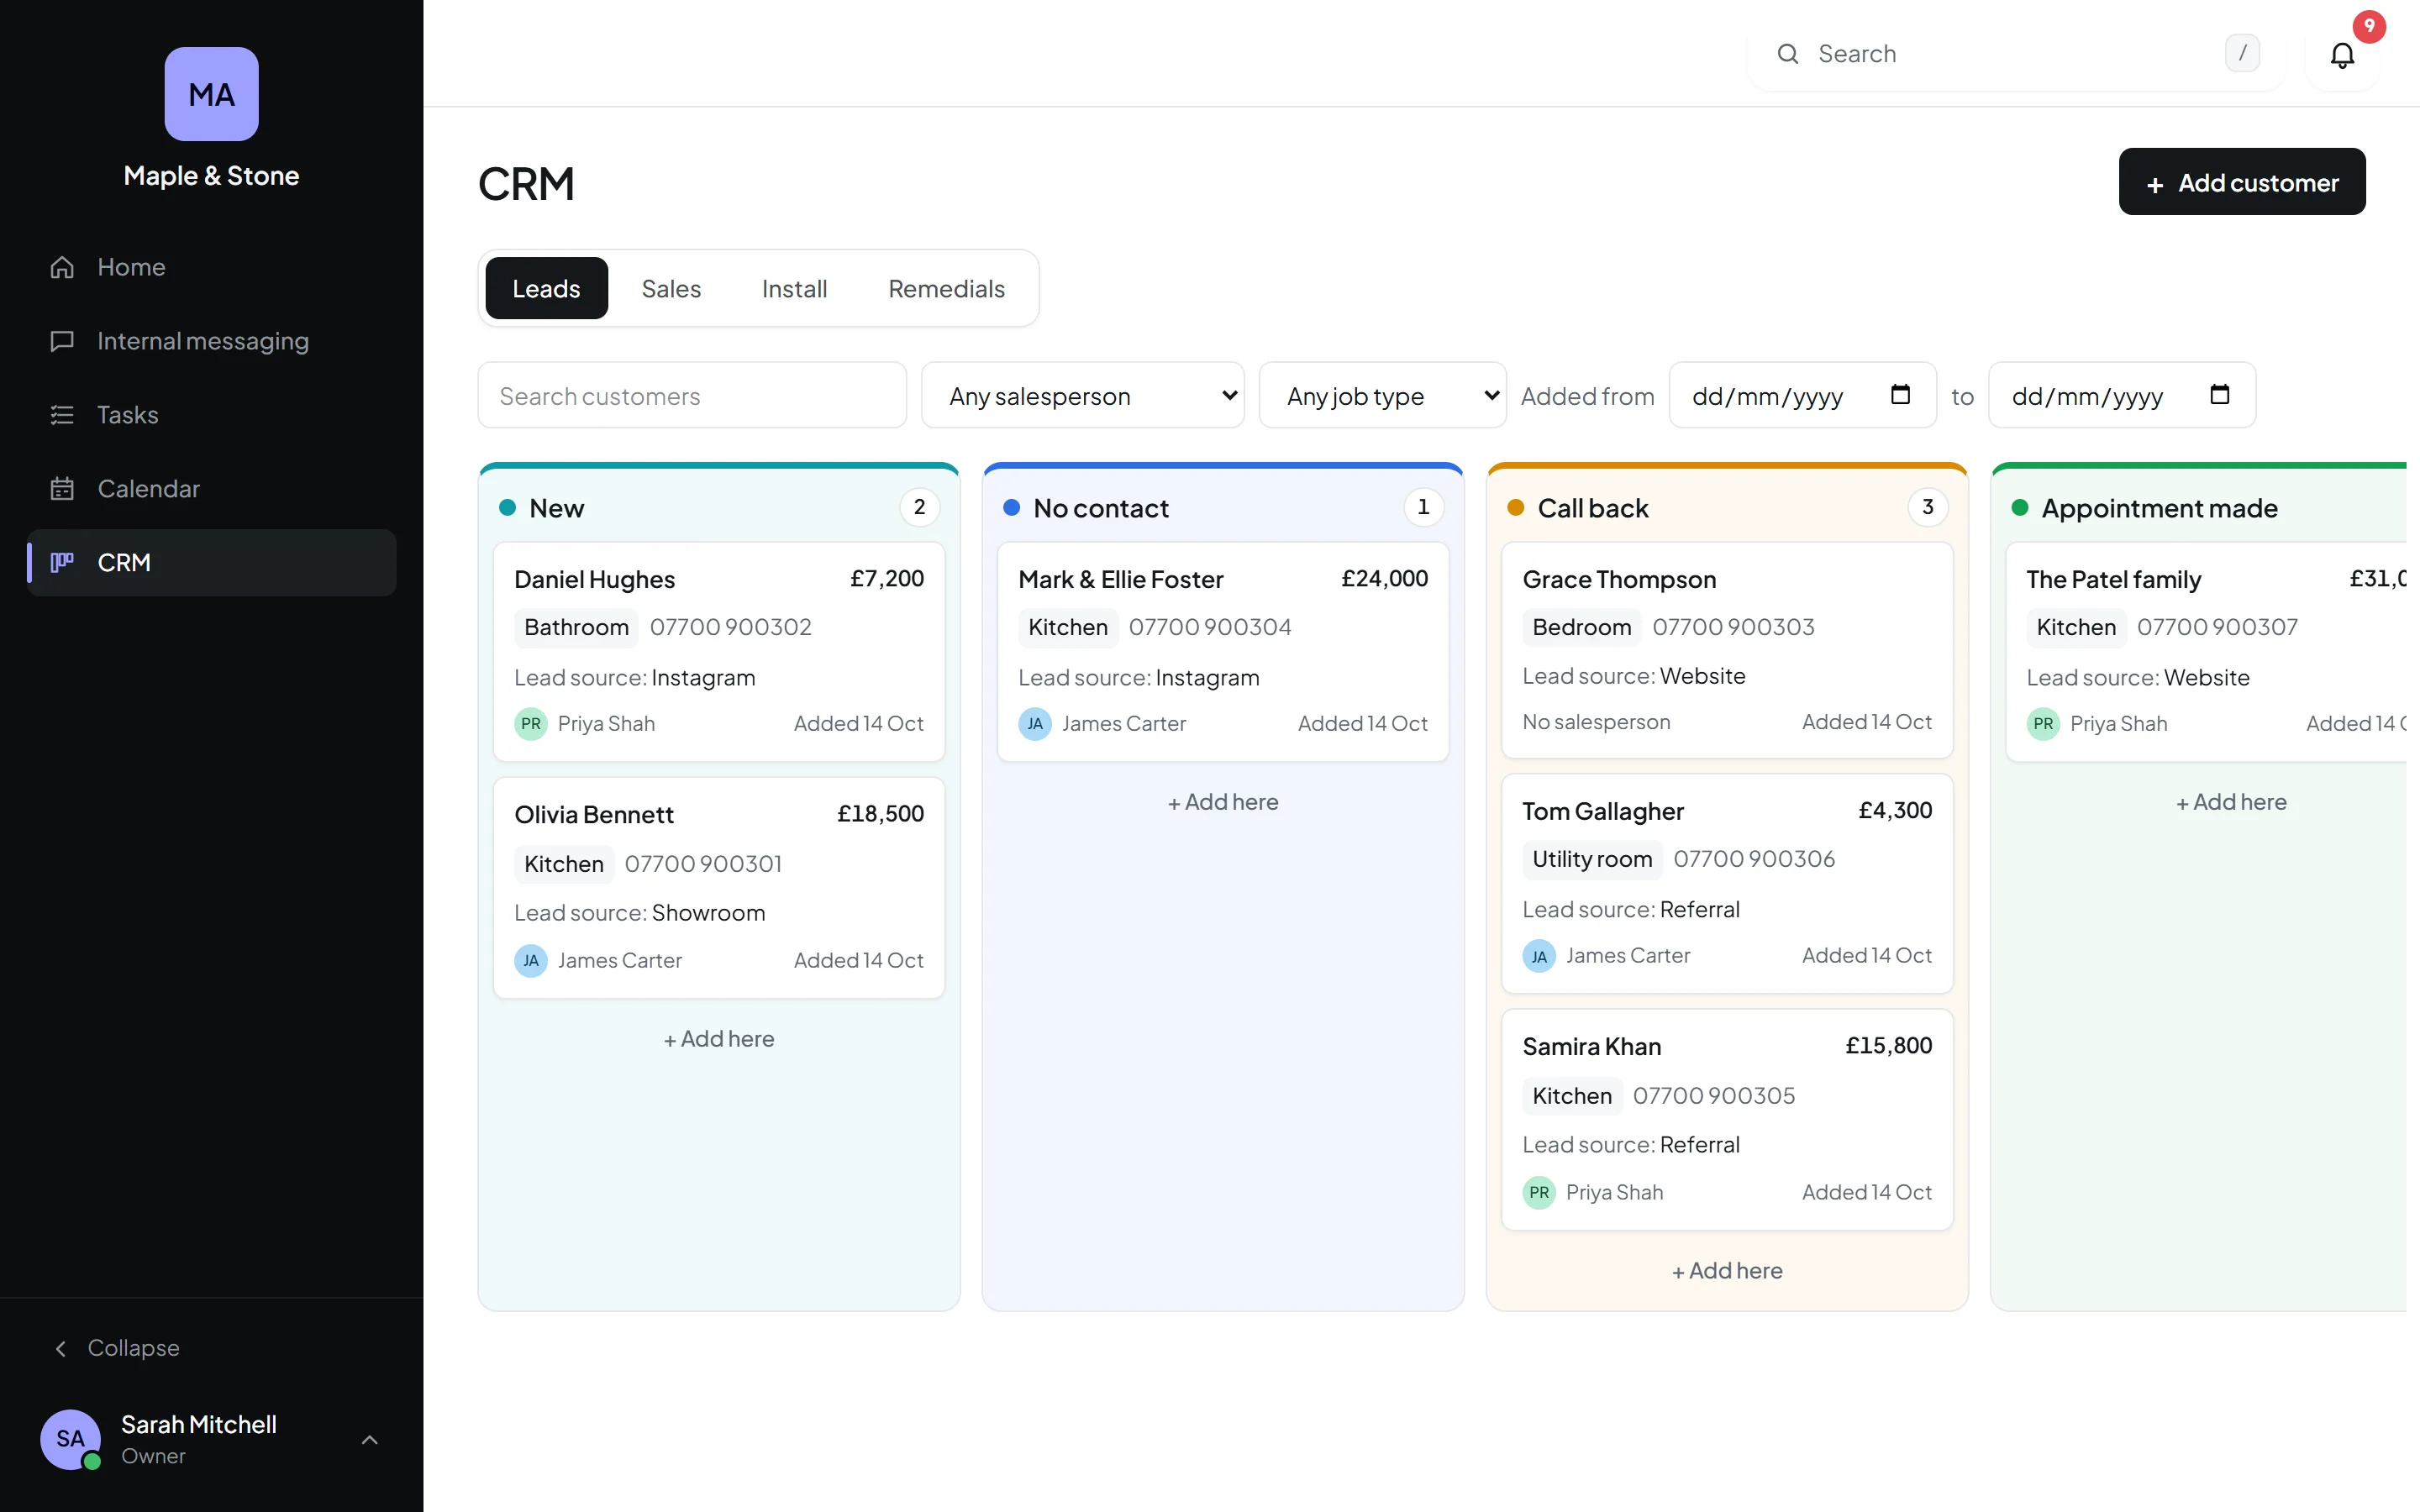Image resolution: width=2420 pixels, height=1512 pixels.
Task: Open the Grace Thompson lead card
Action: tap(1727, 650)
